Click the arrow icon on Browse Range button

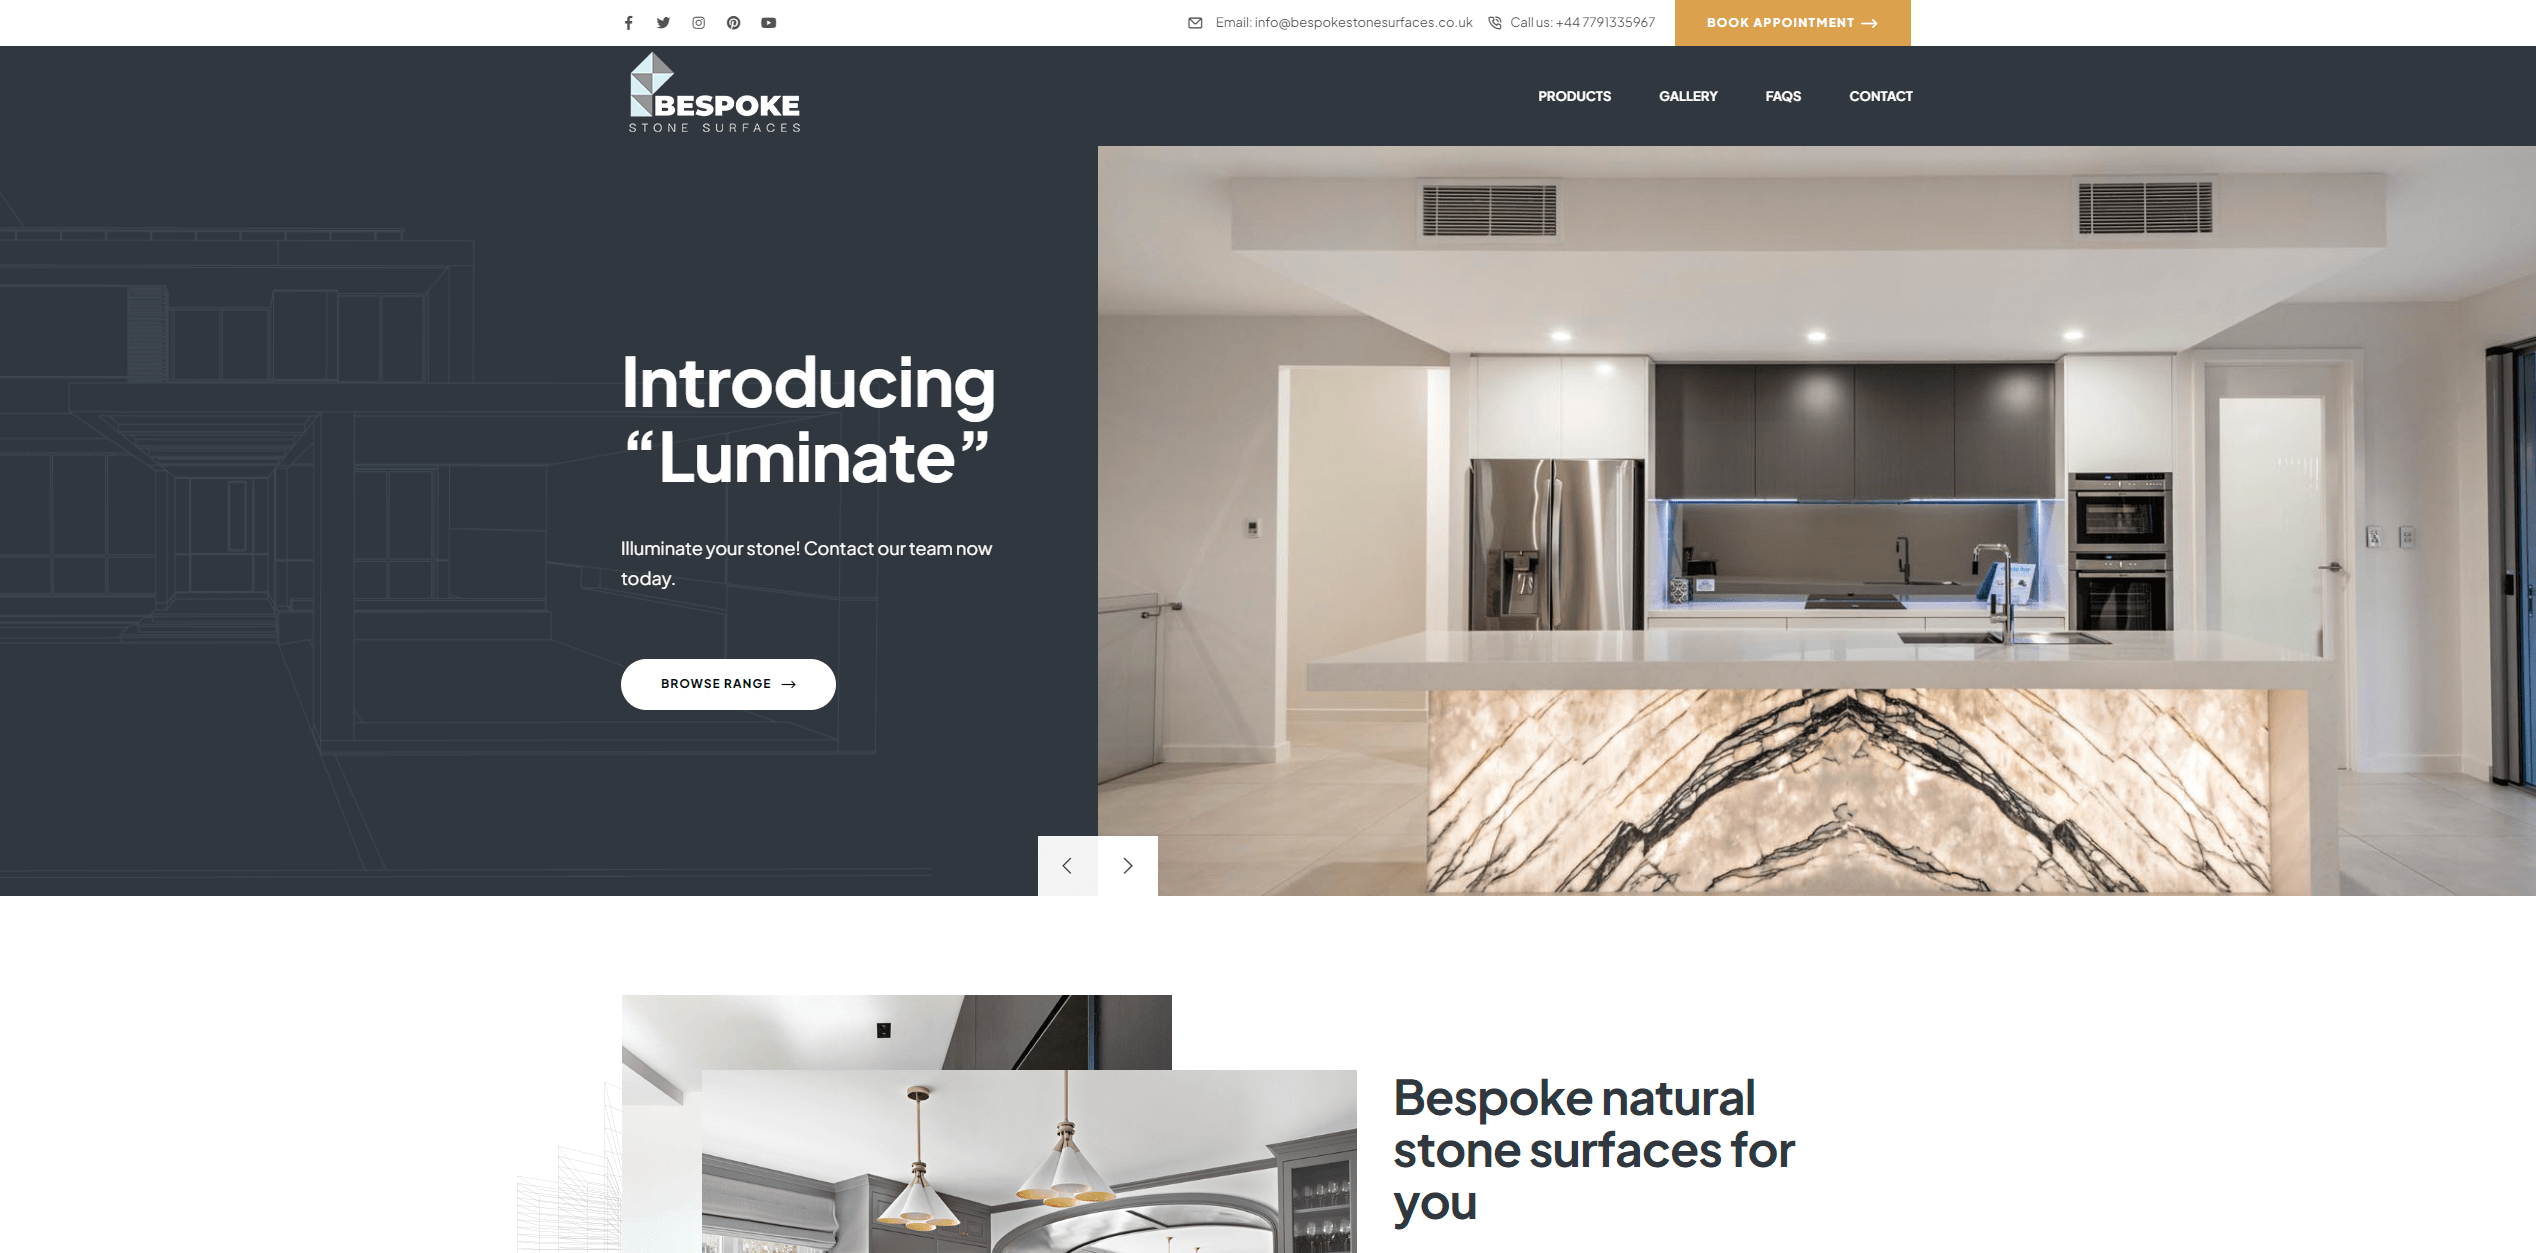[794, 682]
